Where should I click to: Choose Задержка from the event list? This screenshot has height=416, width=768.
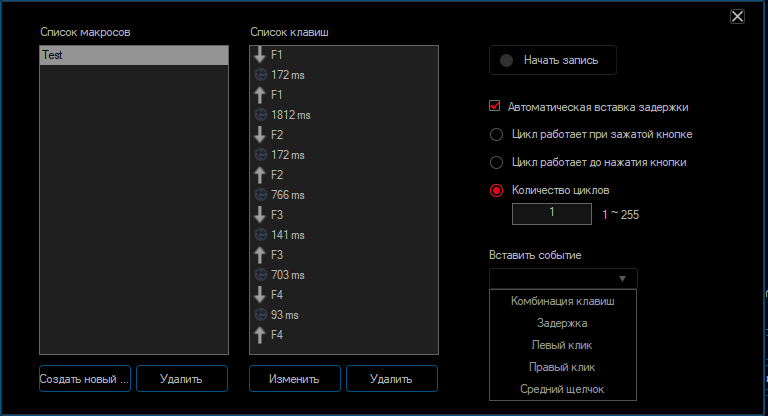pos(563,323)
